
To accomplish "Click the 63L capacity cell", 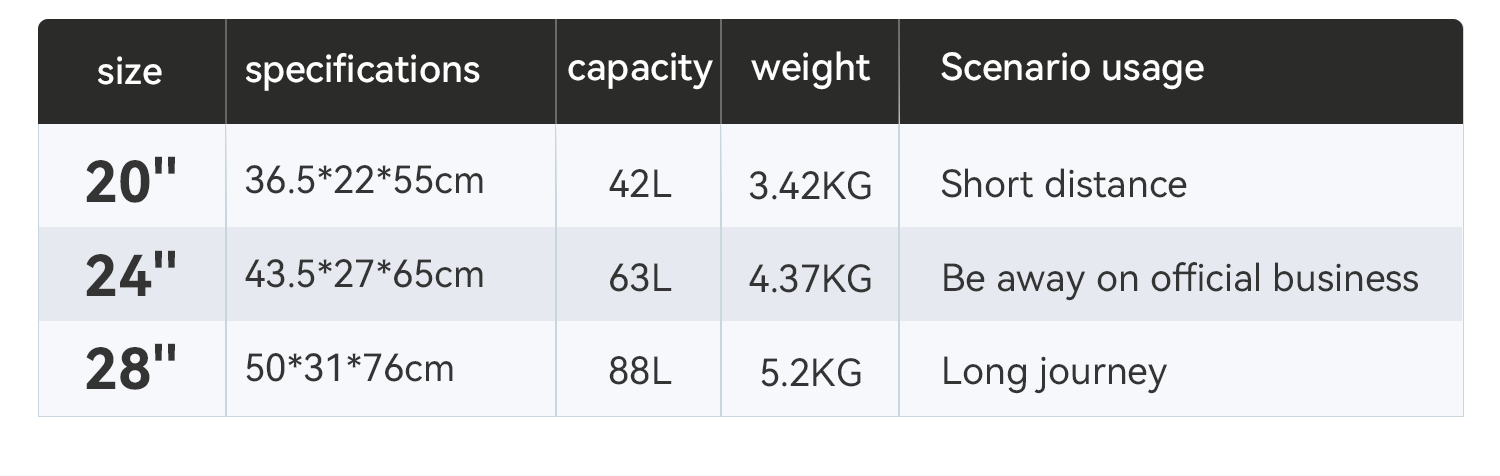I will coord(639,278).
